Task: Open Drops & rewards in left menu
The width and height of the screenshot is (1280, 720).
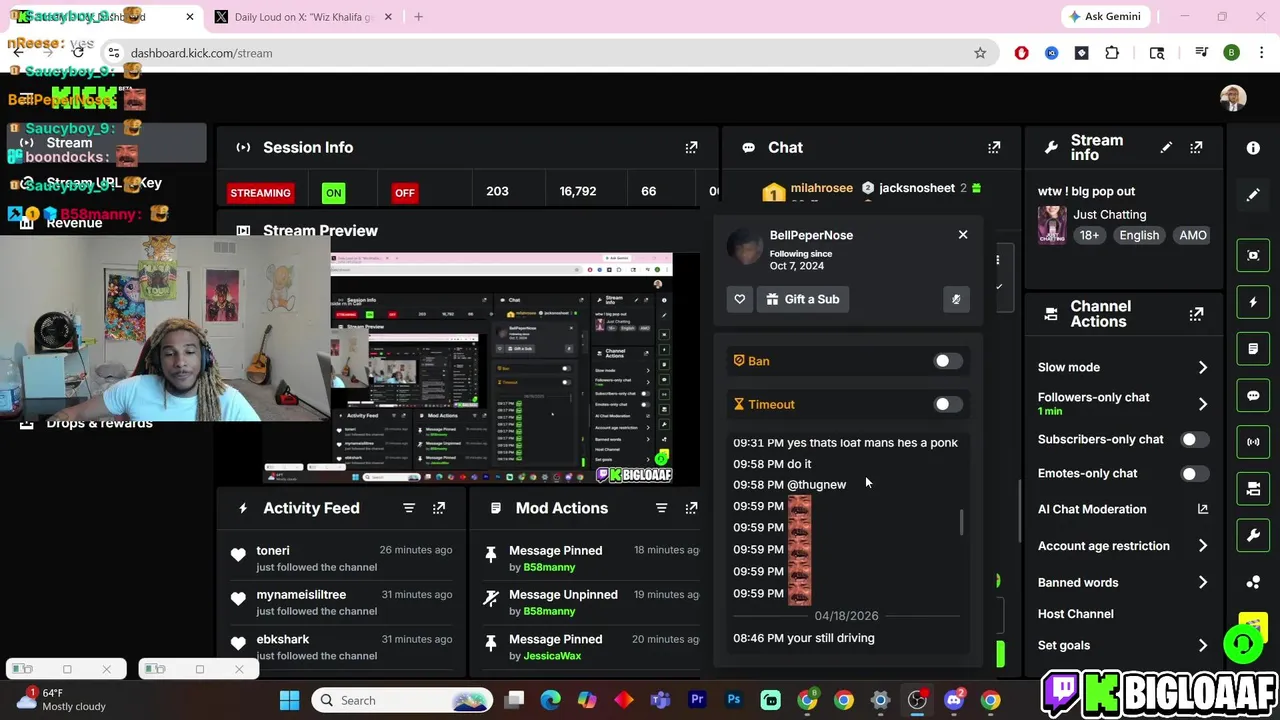Action: tap(99, 423)
